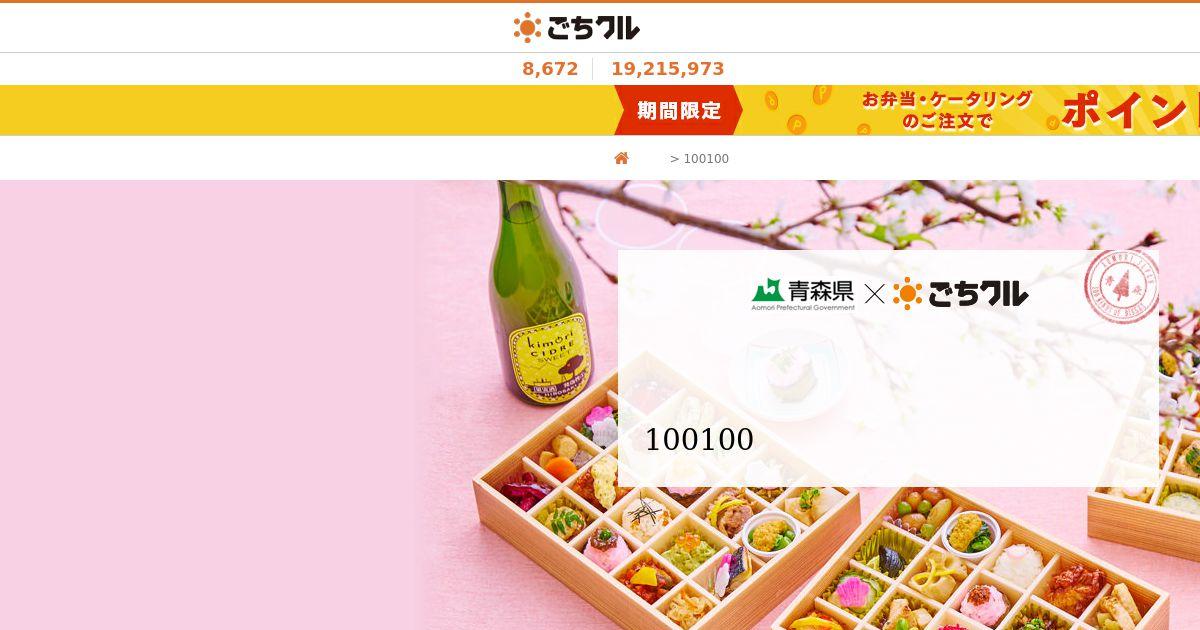The image size is (1200, 630).
Task: Click the ごちクル logo in the header
Action: point(577,28)
